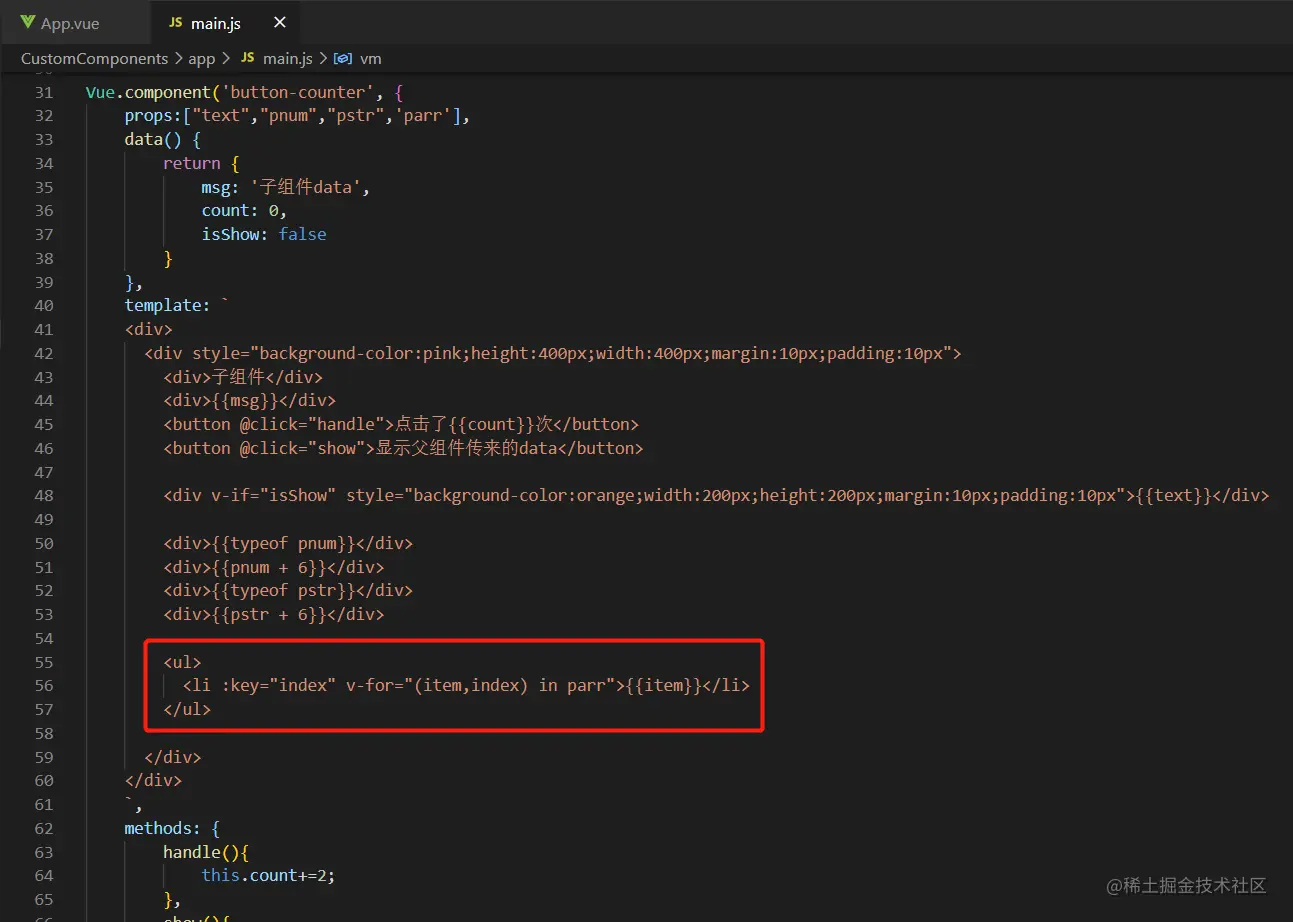
Task: Click line number 54 in gutter
Action: [43, 638]
